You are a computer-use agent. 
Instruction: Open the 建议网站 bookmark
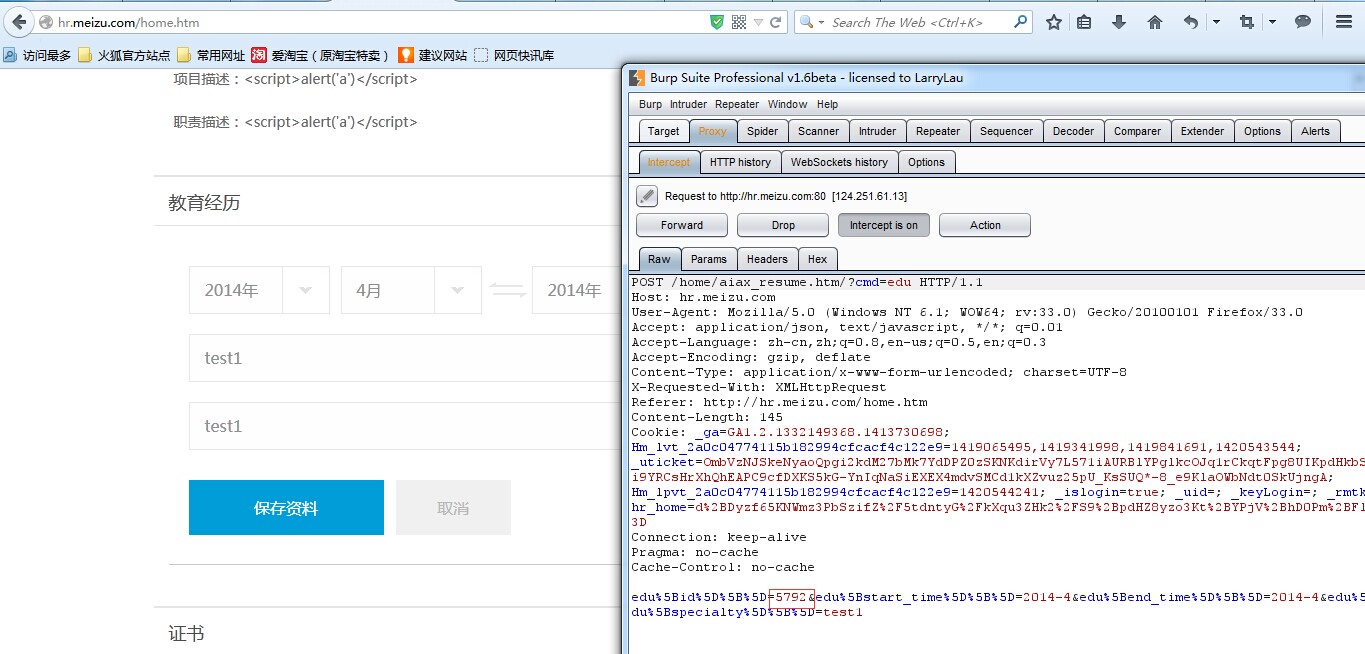(x=432, y=55)
